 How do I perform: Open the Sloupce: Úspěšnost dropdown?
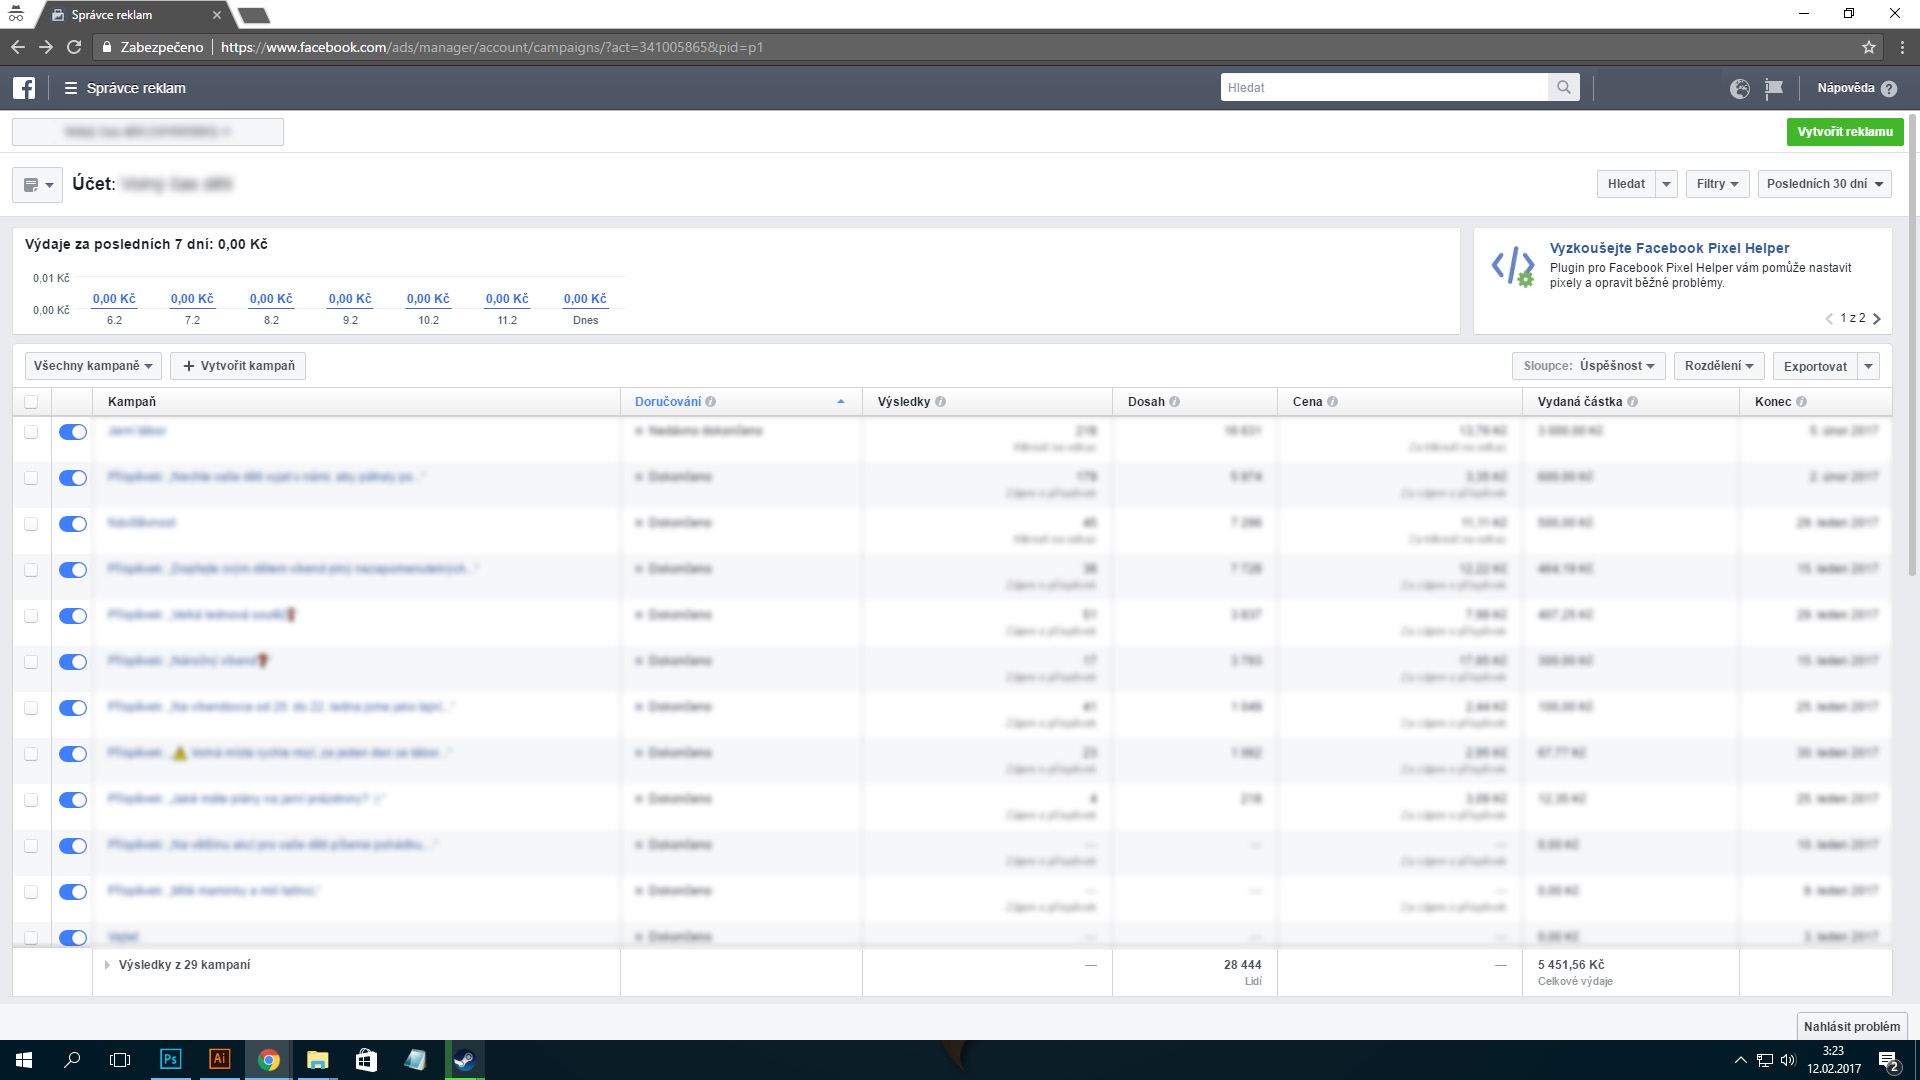(x=1589, y=366)
